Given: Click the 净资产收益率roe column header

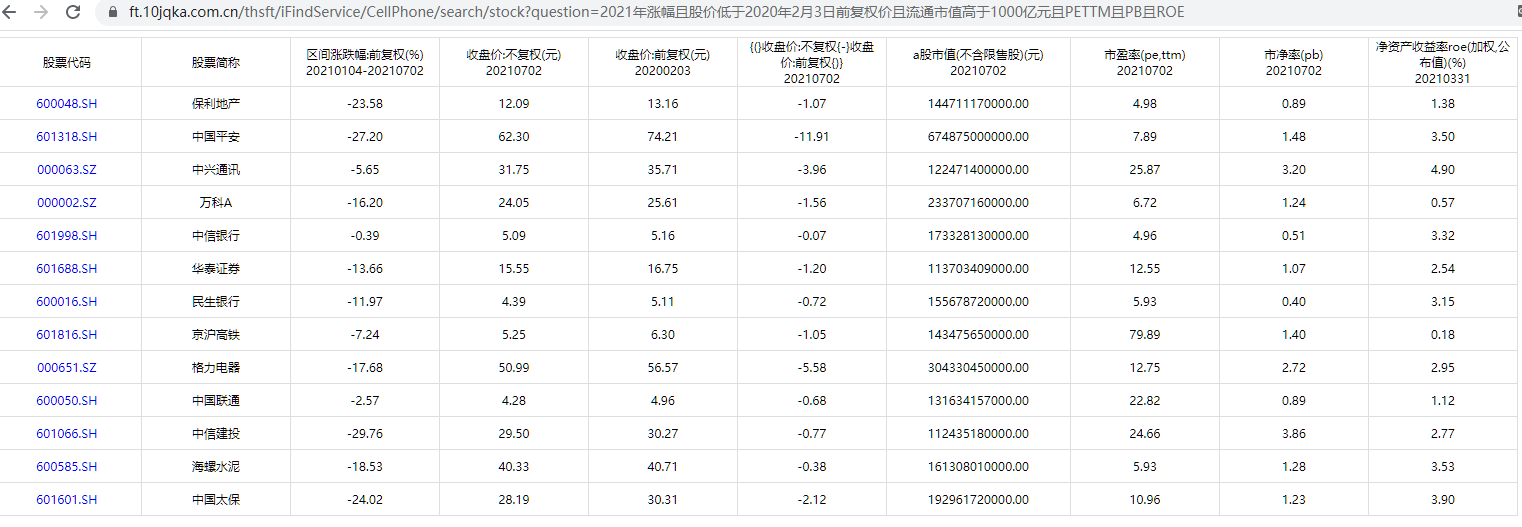Looking at the screenshot, I should tap(1443, 63).
